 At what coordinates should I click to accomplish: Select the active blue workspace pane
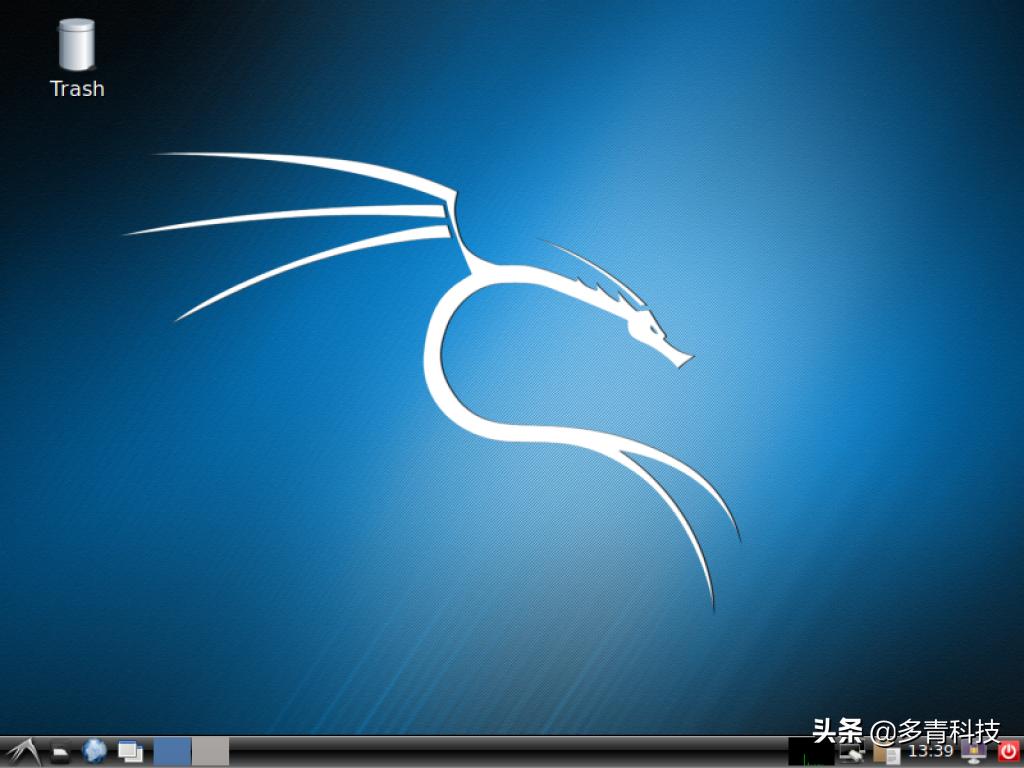click(171, 751)
